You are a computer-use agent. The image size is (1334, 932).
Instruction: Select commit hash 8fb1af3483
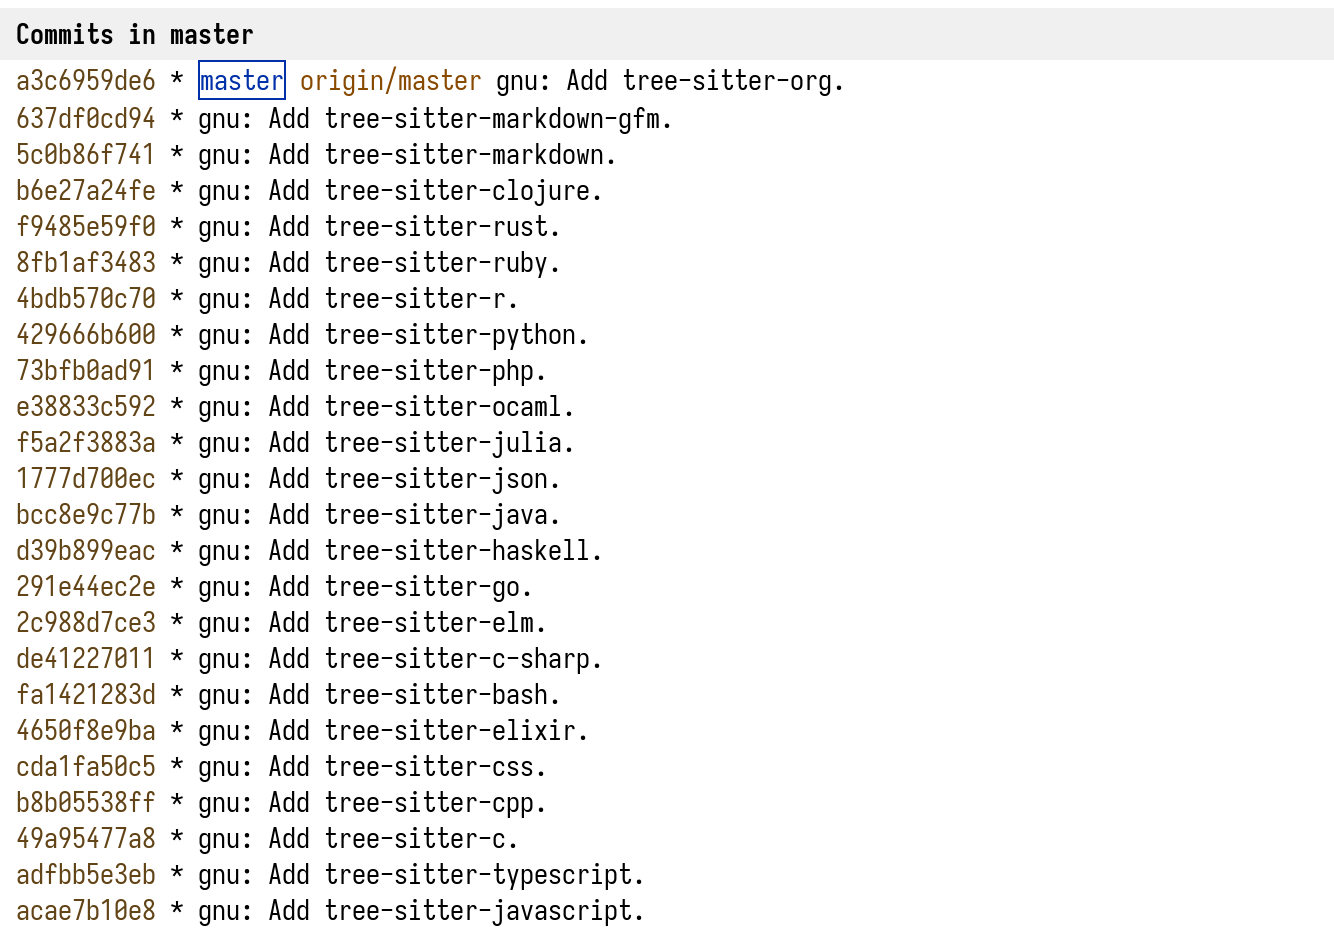(x=86, y=263)
